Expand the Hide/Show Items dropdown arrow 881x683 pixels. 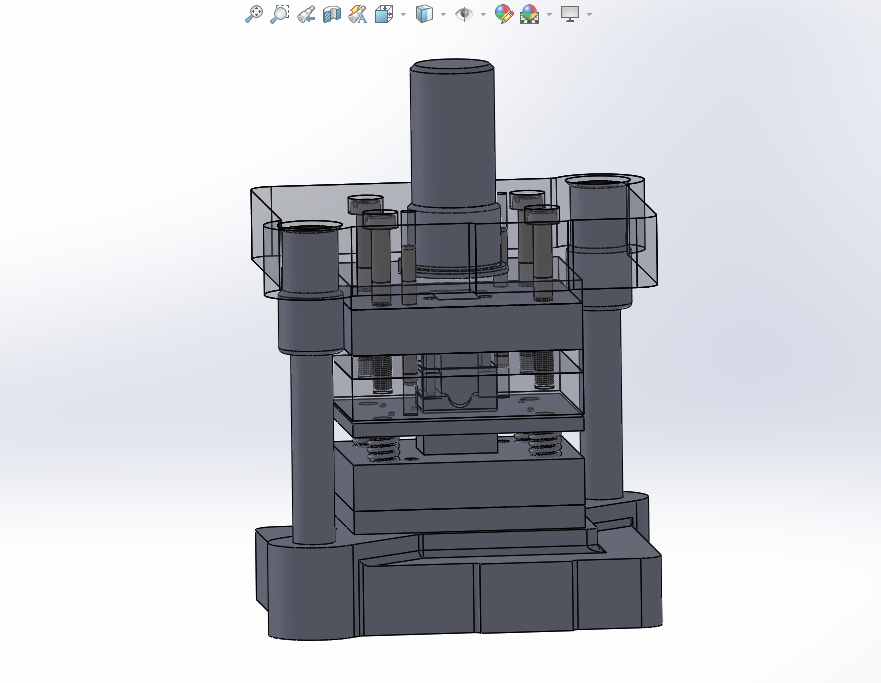[483, 14]
